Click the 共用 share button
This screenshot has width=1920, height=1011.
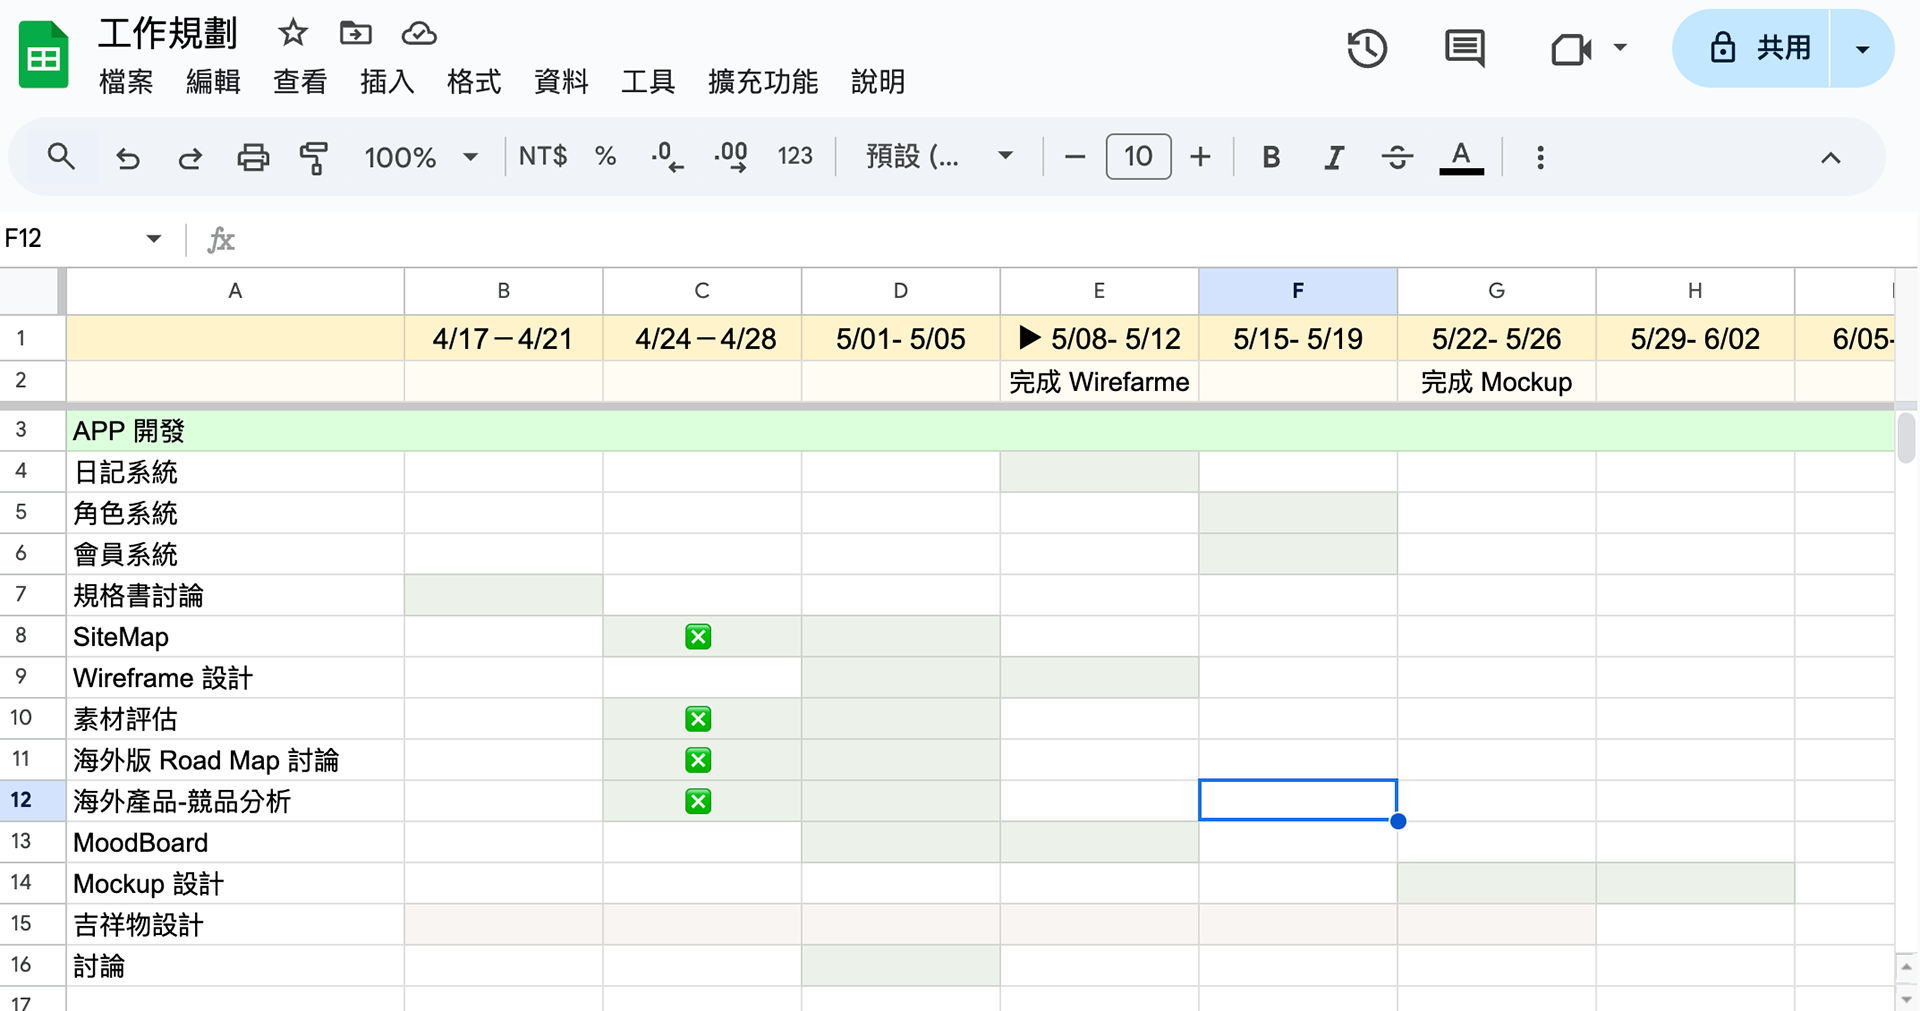(x=1751, y=48)
